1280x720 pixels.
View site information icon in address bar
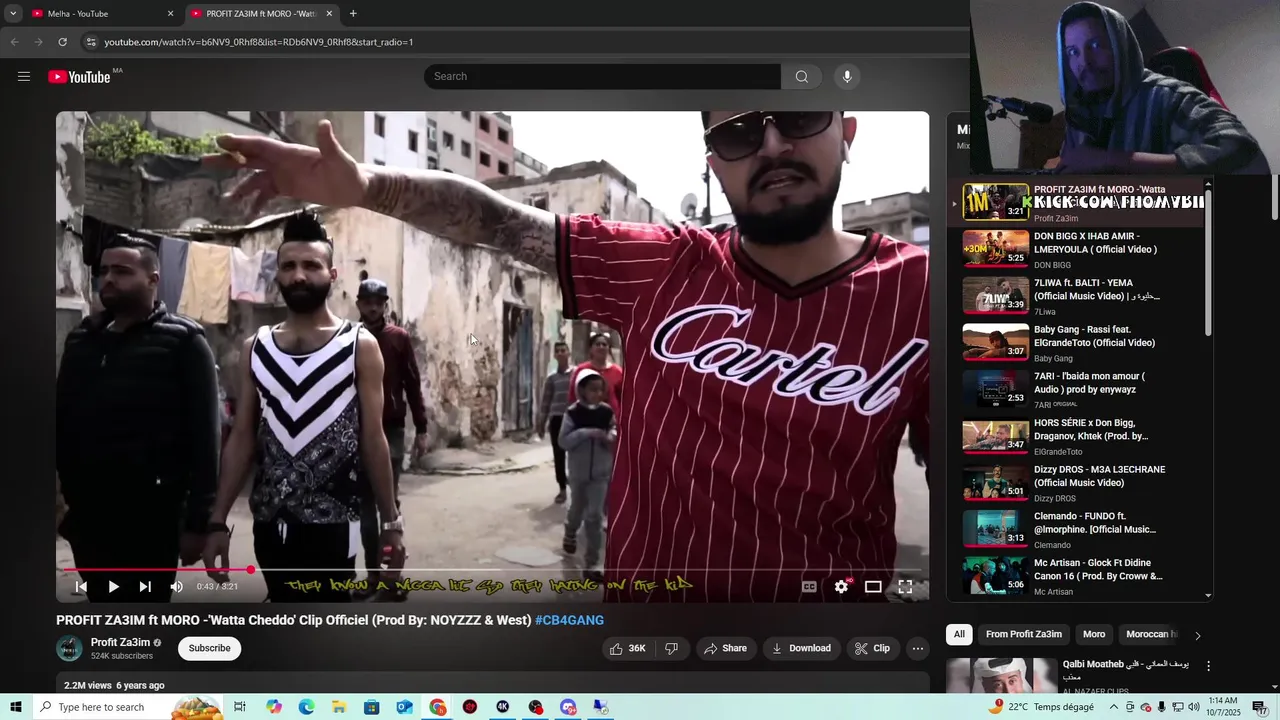click(x=91, y=42)
